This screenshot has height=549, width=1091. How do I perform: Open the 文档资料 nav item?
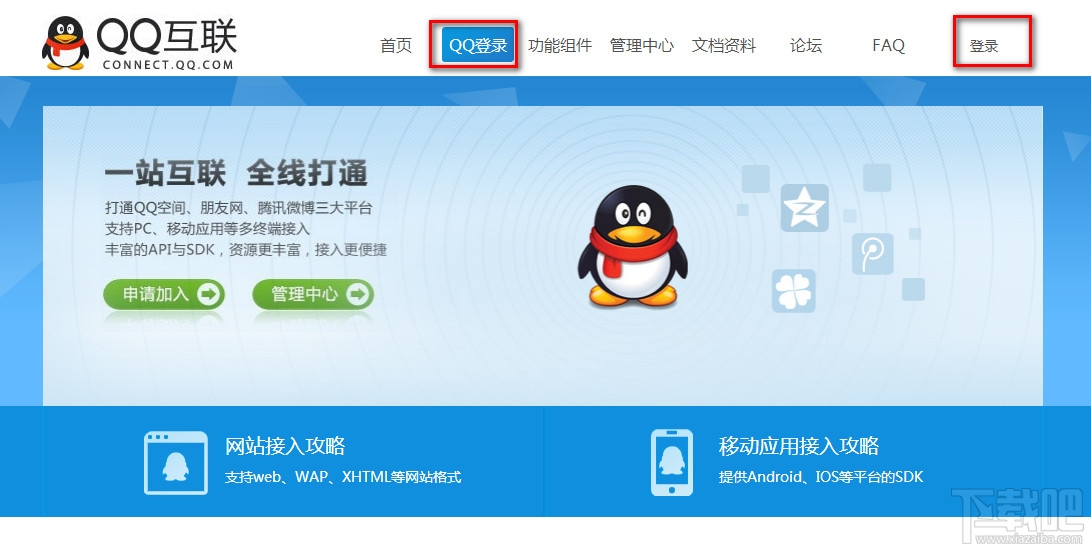724,46
